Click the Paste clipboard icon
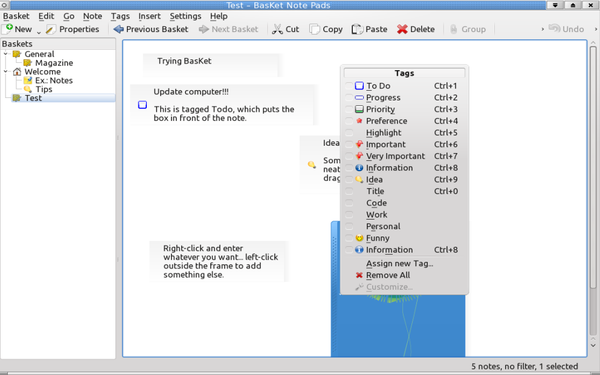This screenshot has width=600, height=375. click(x=357, y=29)
